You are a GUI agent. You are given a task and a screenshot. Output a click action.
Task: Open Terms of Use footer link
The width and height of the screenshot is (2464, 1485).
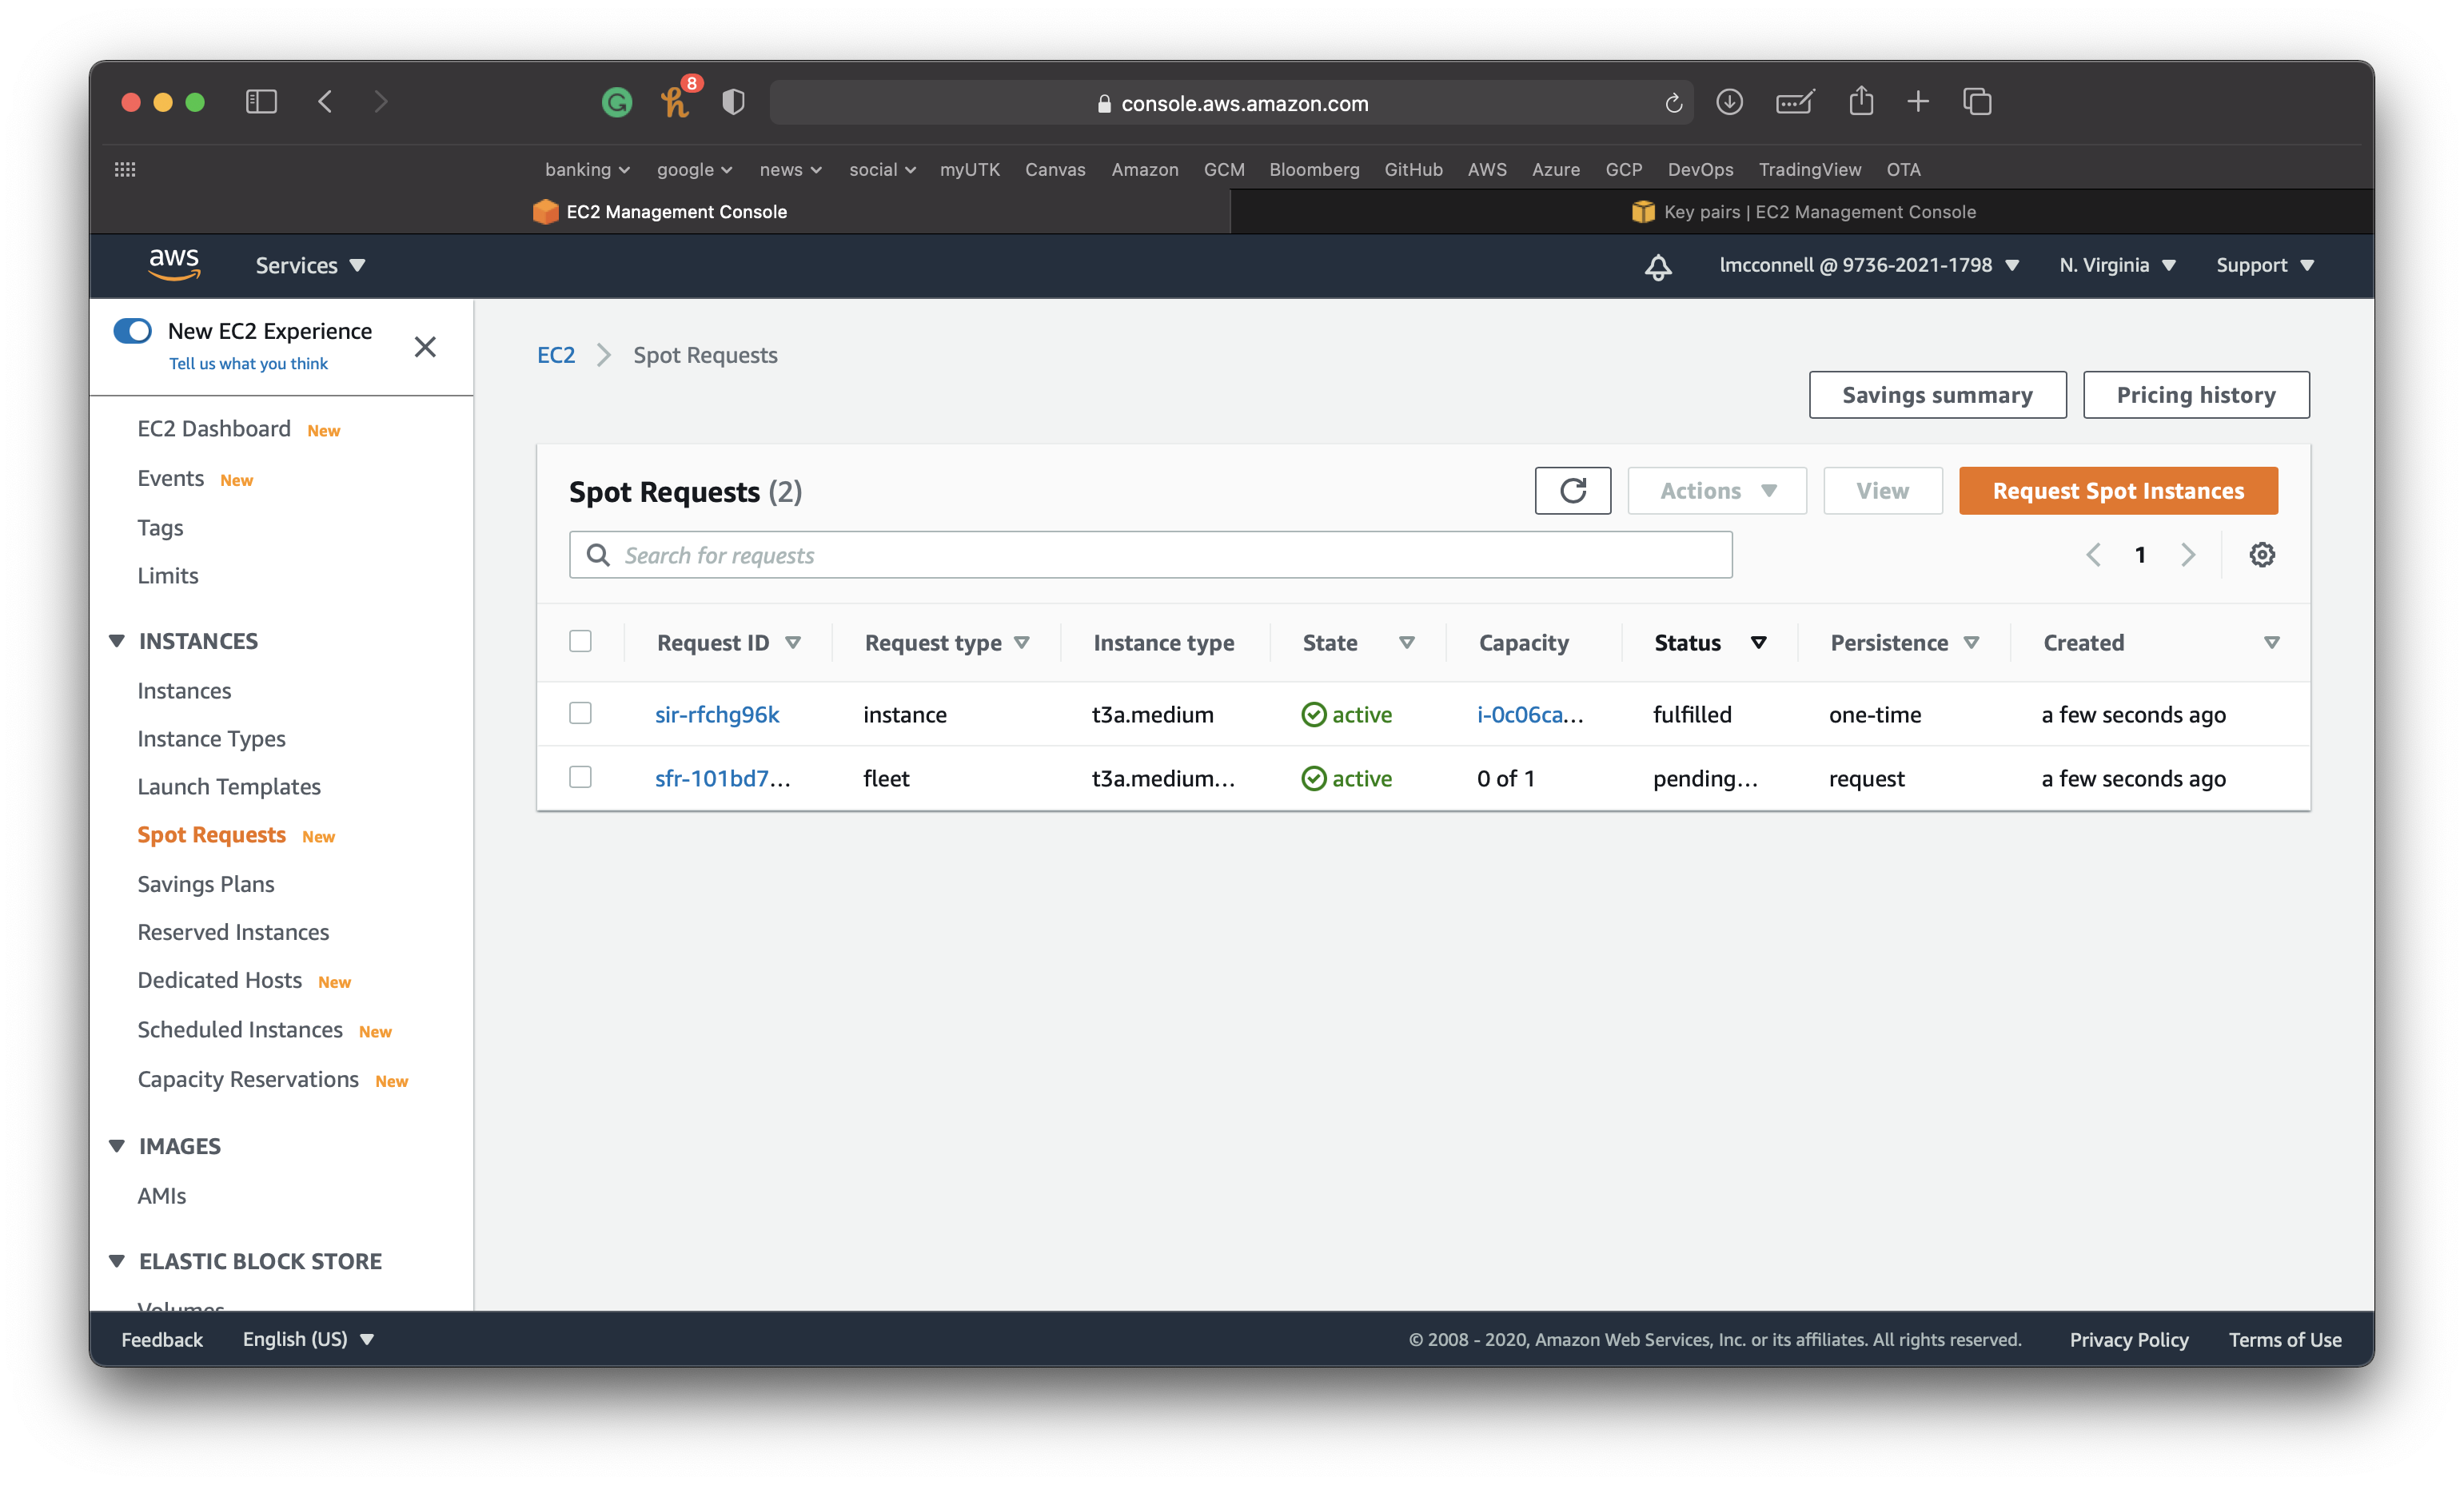pos(2285,1340)
